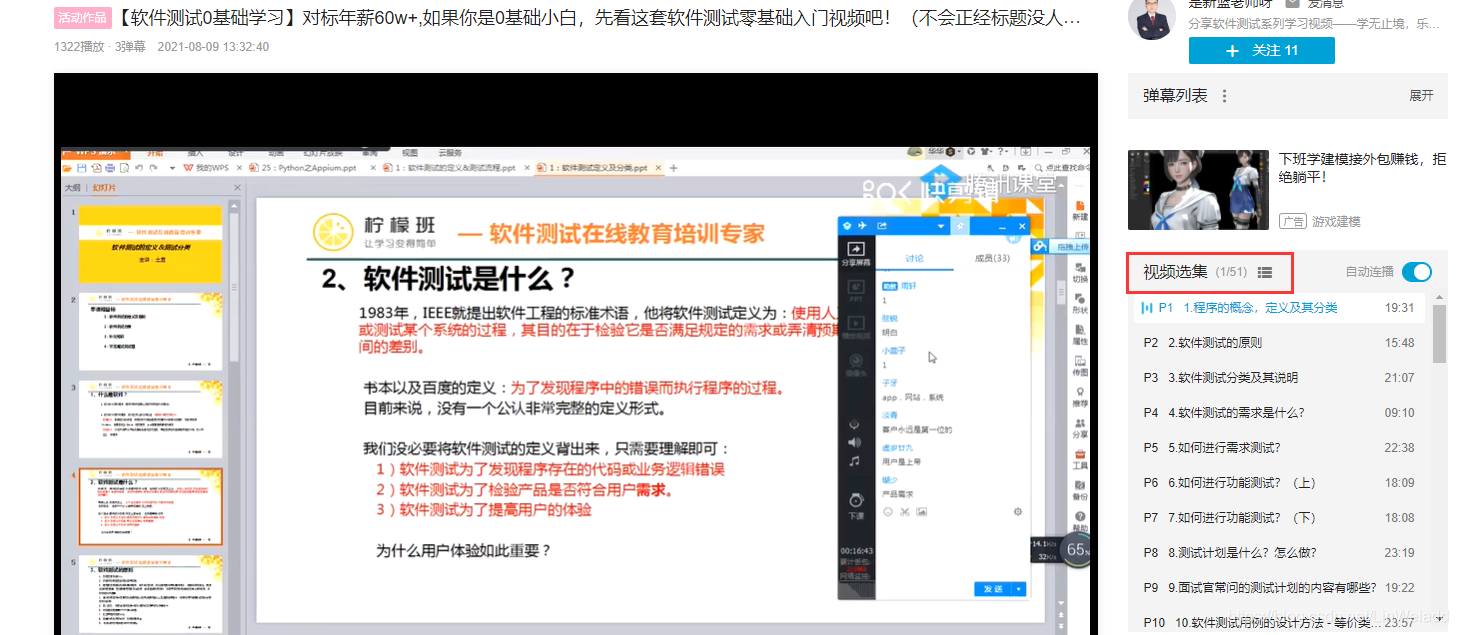Open the dropdown in the classroom title bar

click(941, 226)
